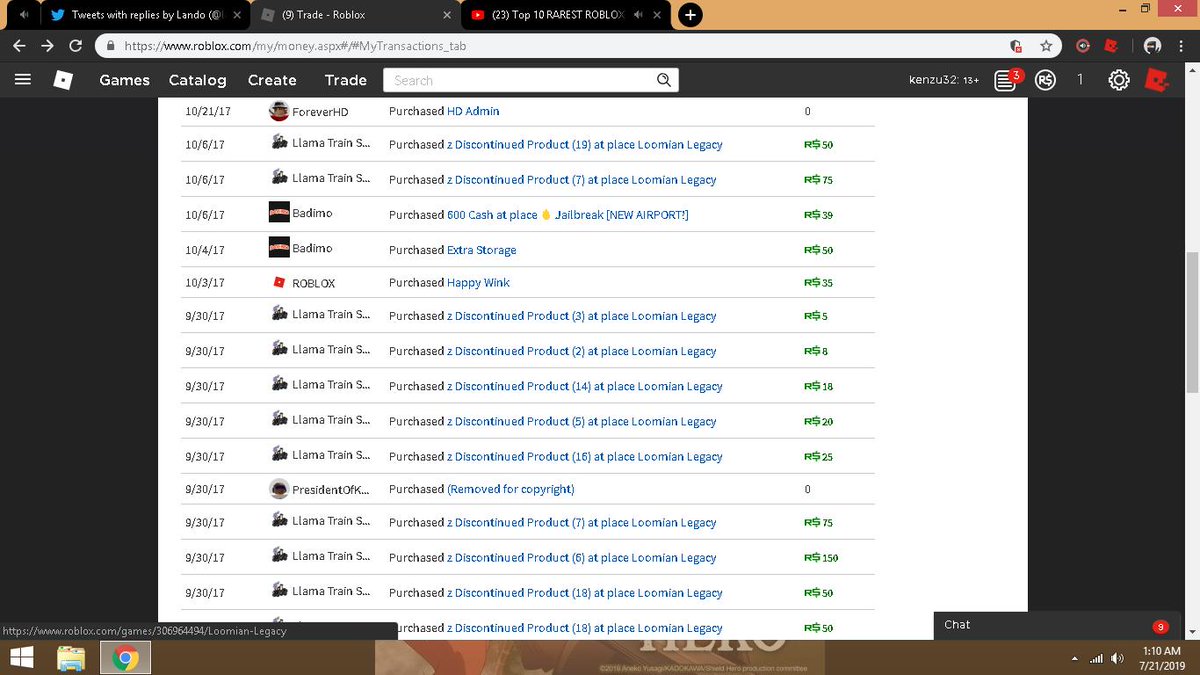This screenshot has width=1200, height=675.
Task: Focus the Roblox search field
Action: pos(520,80)
